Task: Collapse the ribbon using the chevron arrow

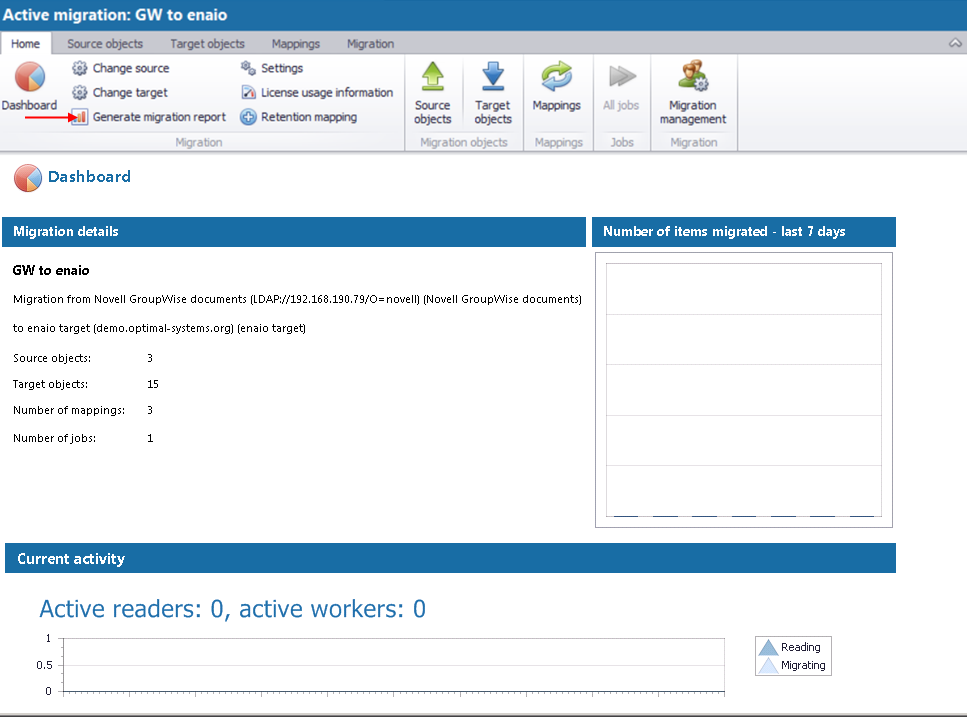Action: [x=954, y=44]
